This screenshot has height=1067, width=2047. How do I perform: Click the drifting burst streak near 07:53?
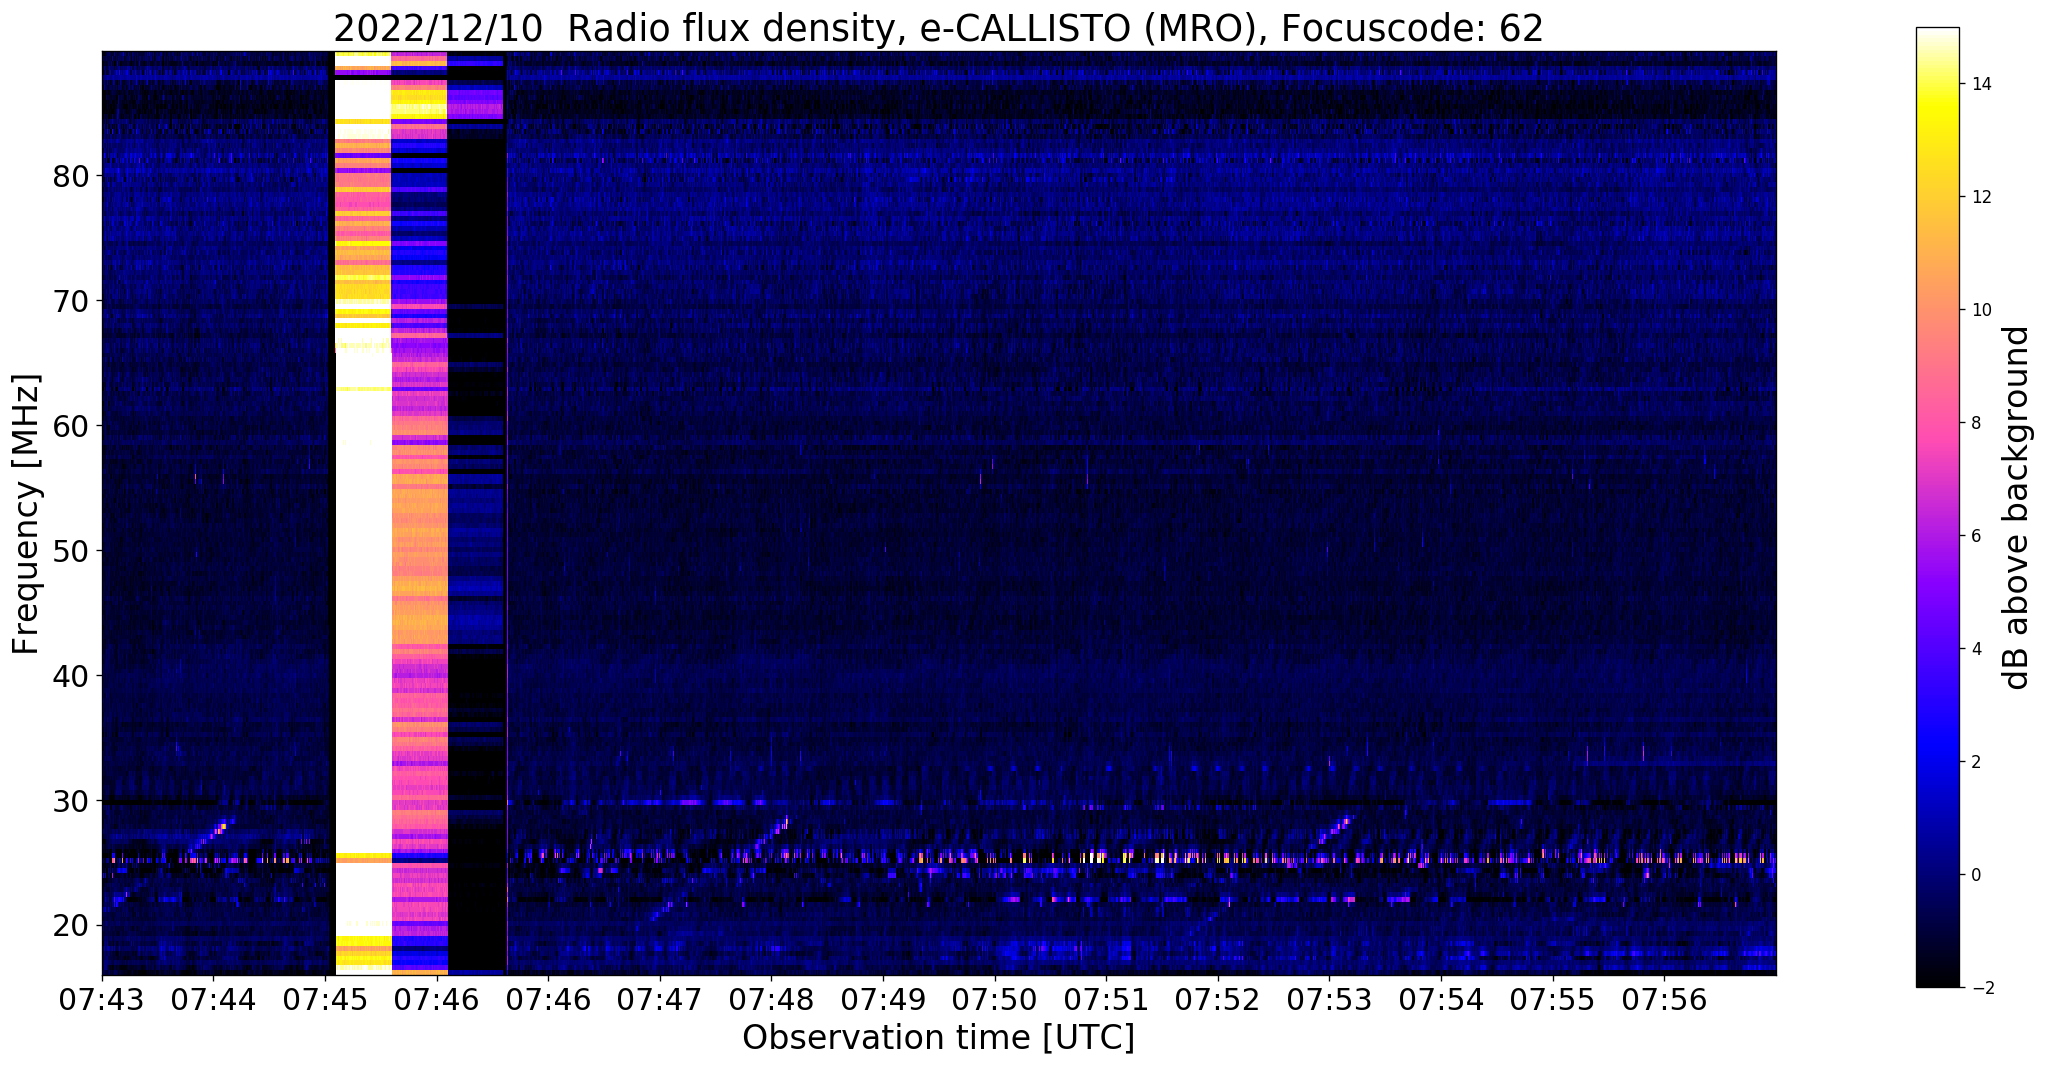tap(1332, 831)
